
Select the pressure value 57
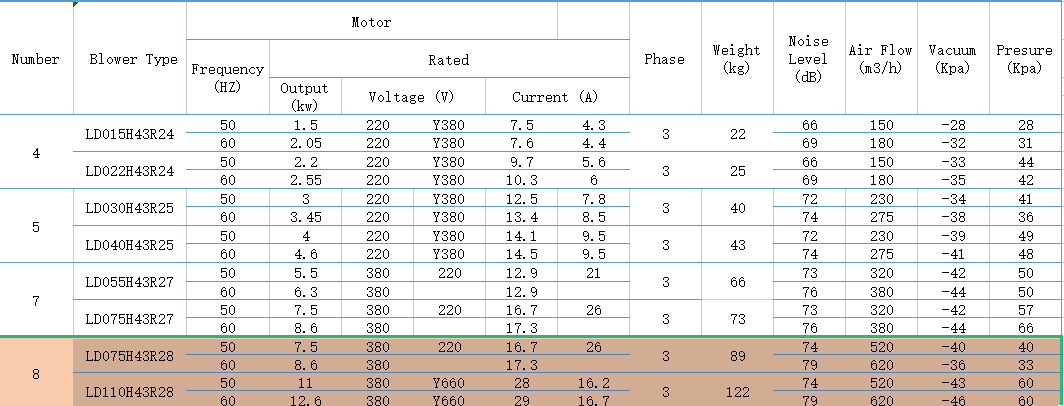click(x=1025, y=310)
